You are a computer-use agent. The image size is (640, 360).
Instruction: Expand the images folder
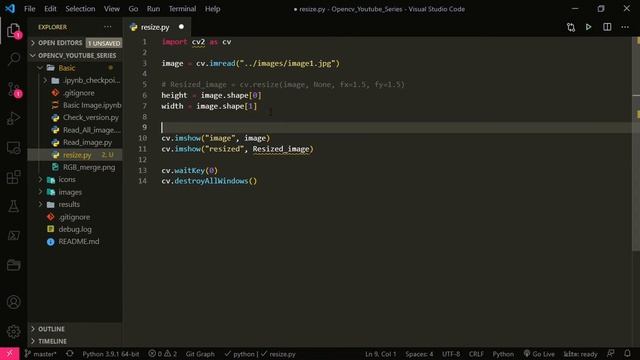coord(75,192)
